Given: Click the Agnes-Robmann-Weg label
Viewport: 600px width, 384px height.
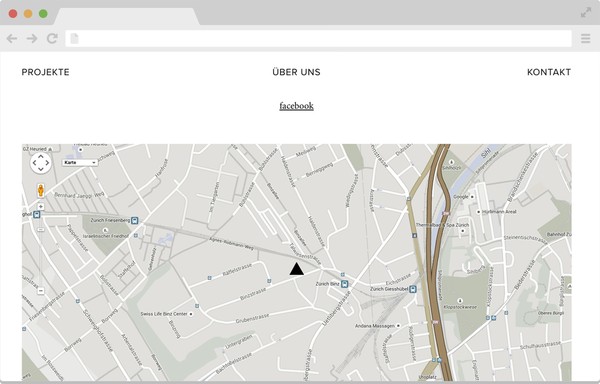Looking at the screenshot, I should pyautogui.click(x=231, y=244).
